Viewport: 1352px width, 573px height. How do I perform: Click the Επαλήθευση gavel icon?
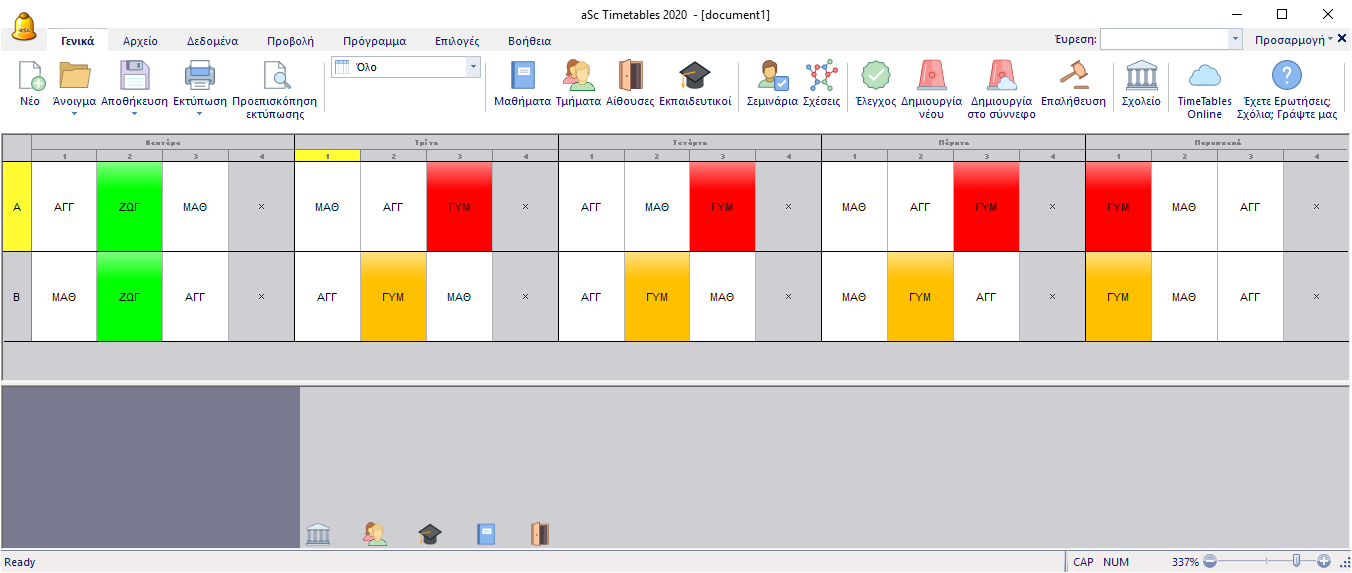[x=1073, y=77]
